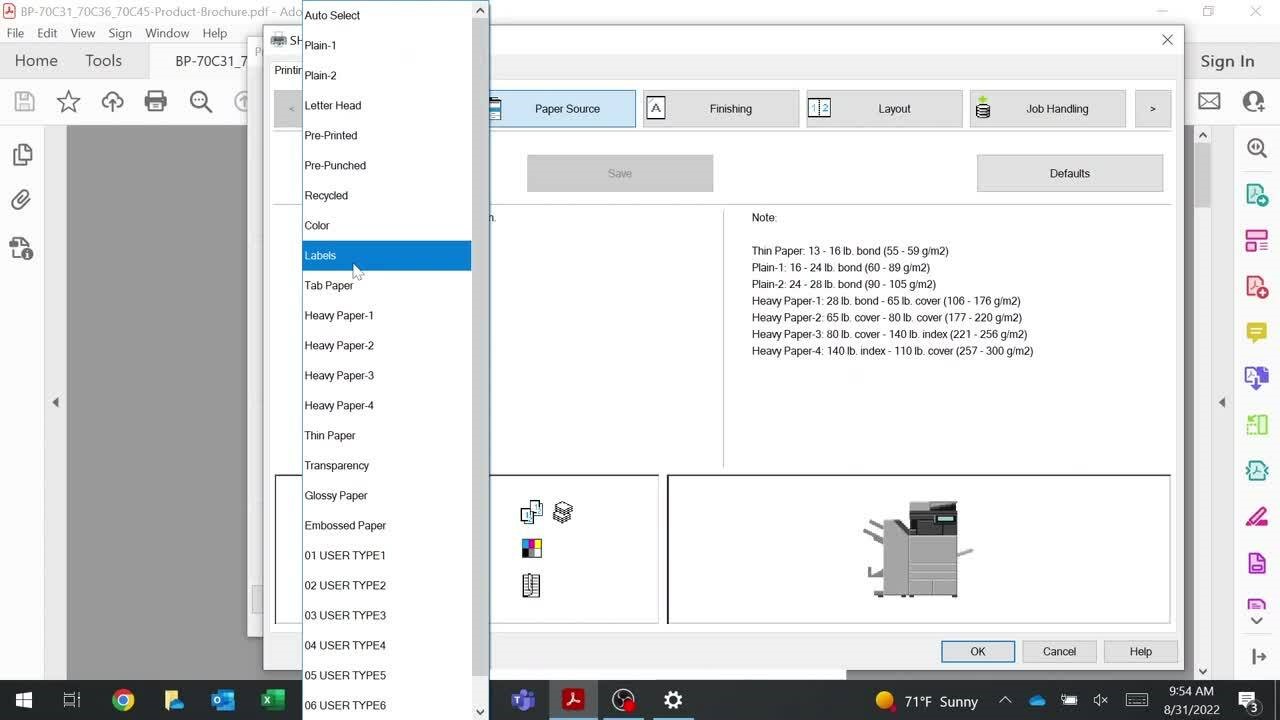The width and height of the screenshot is (1280, 720).
Task: Open the Layout tab
Action: pos(884,109)
